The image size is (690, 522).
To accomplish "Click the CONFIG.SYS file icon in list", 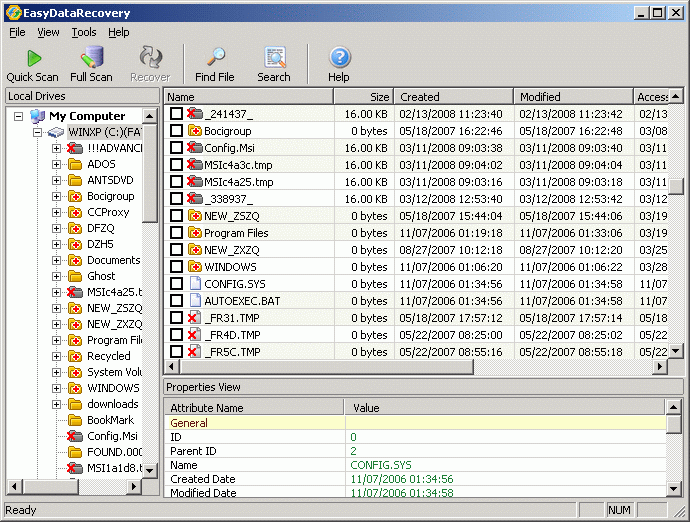I will click(195, 284).
